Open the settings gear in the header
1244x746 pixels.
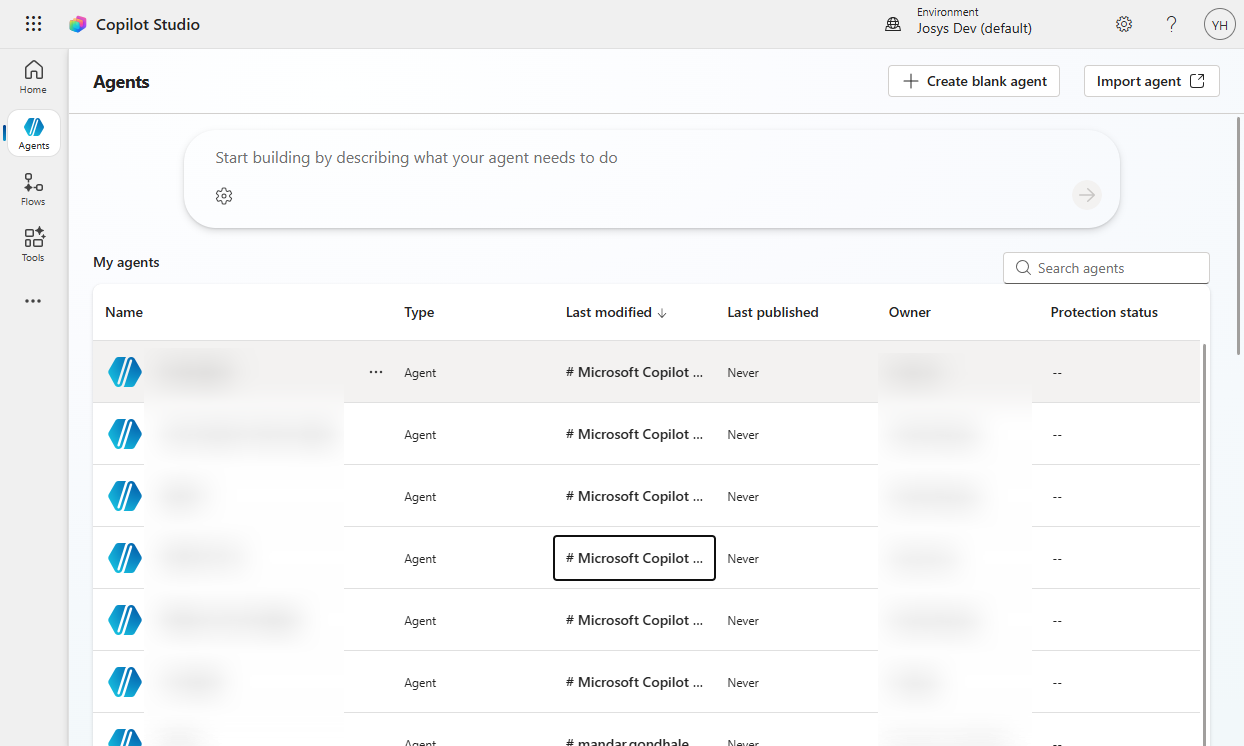[x=1124, y=24]
